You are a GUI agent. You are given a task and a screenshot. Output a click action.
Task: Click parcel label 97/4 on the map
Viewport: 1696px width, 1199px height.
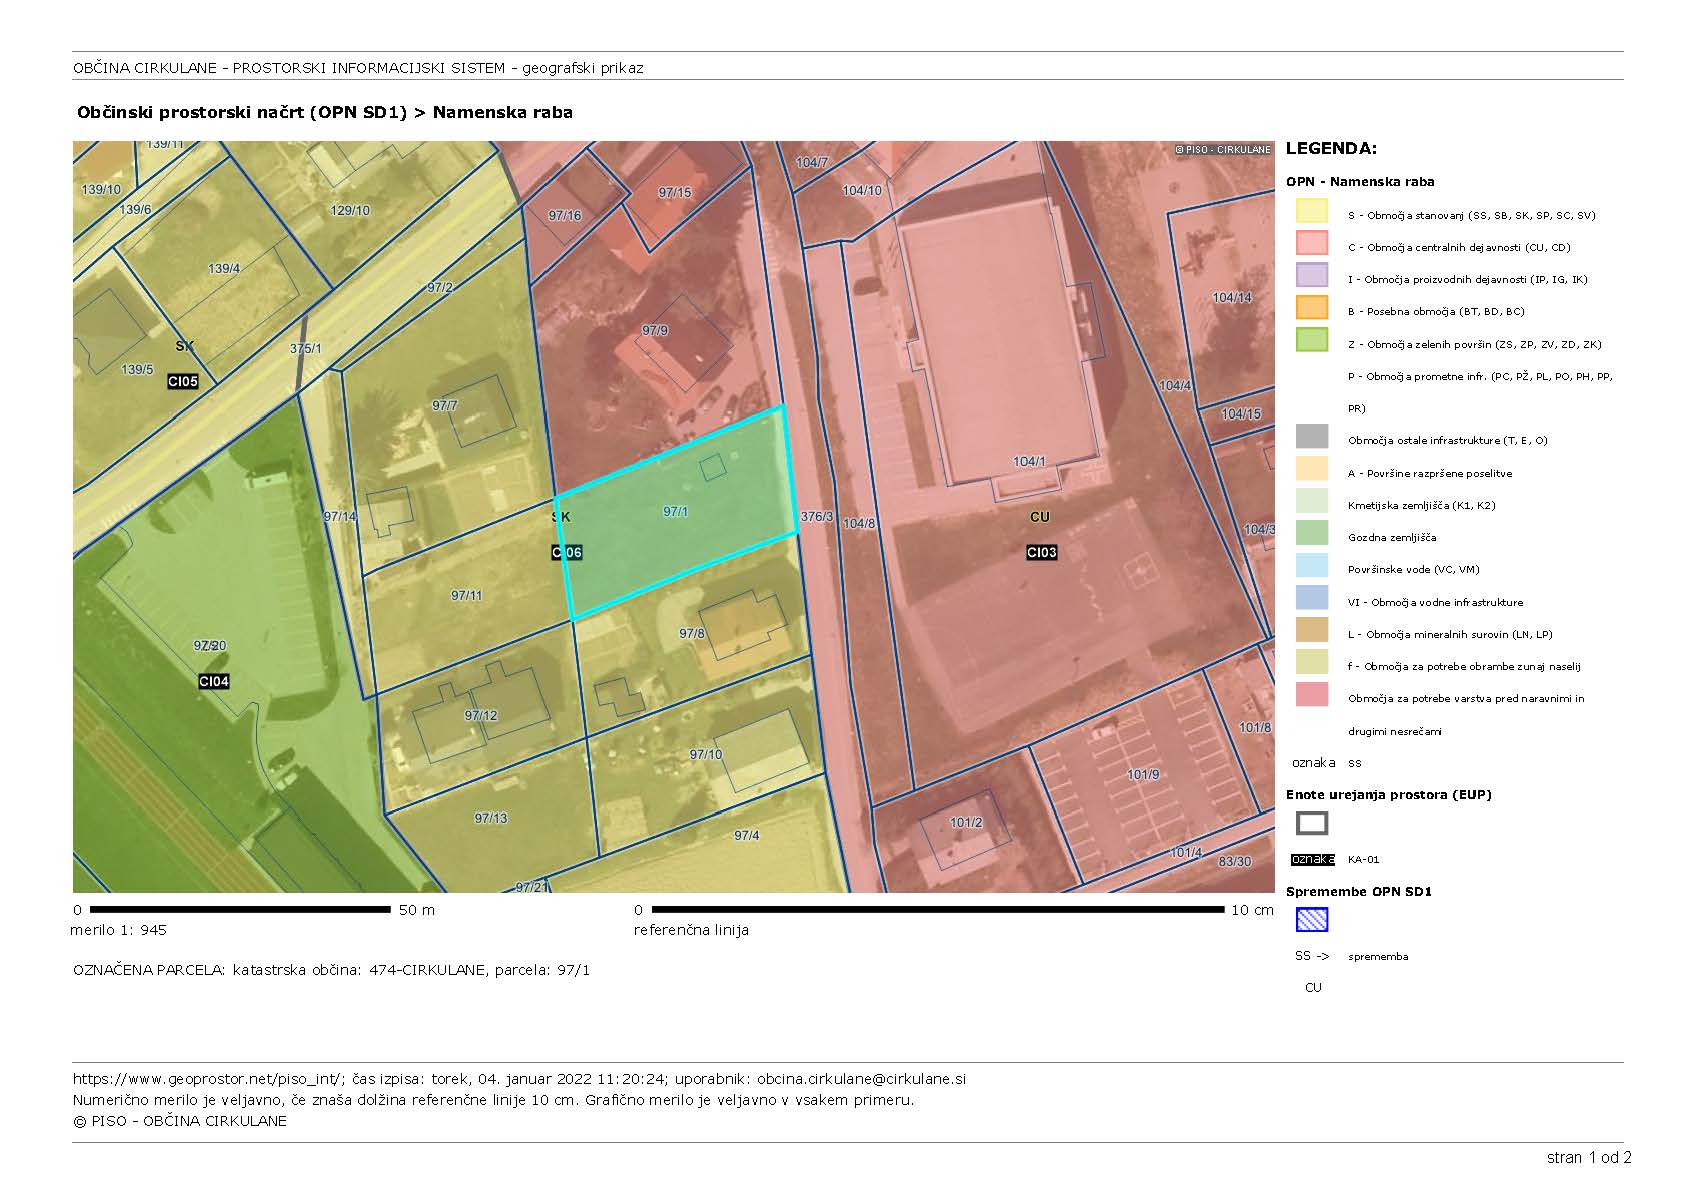click(747, 836)
